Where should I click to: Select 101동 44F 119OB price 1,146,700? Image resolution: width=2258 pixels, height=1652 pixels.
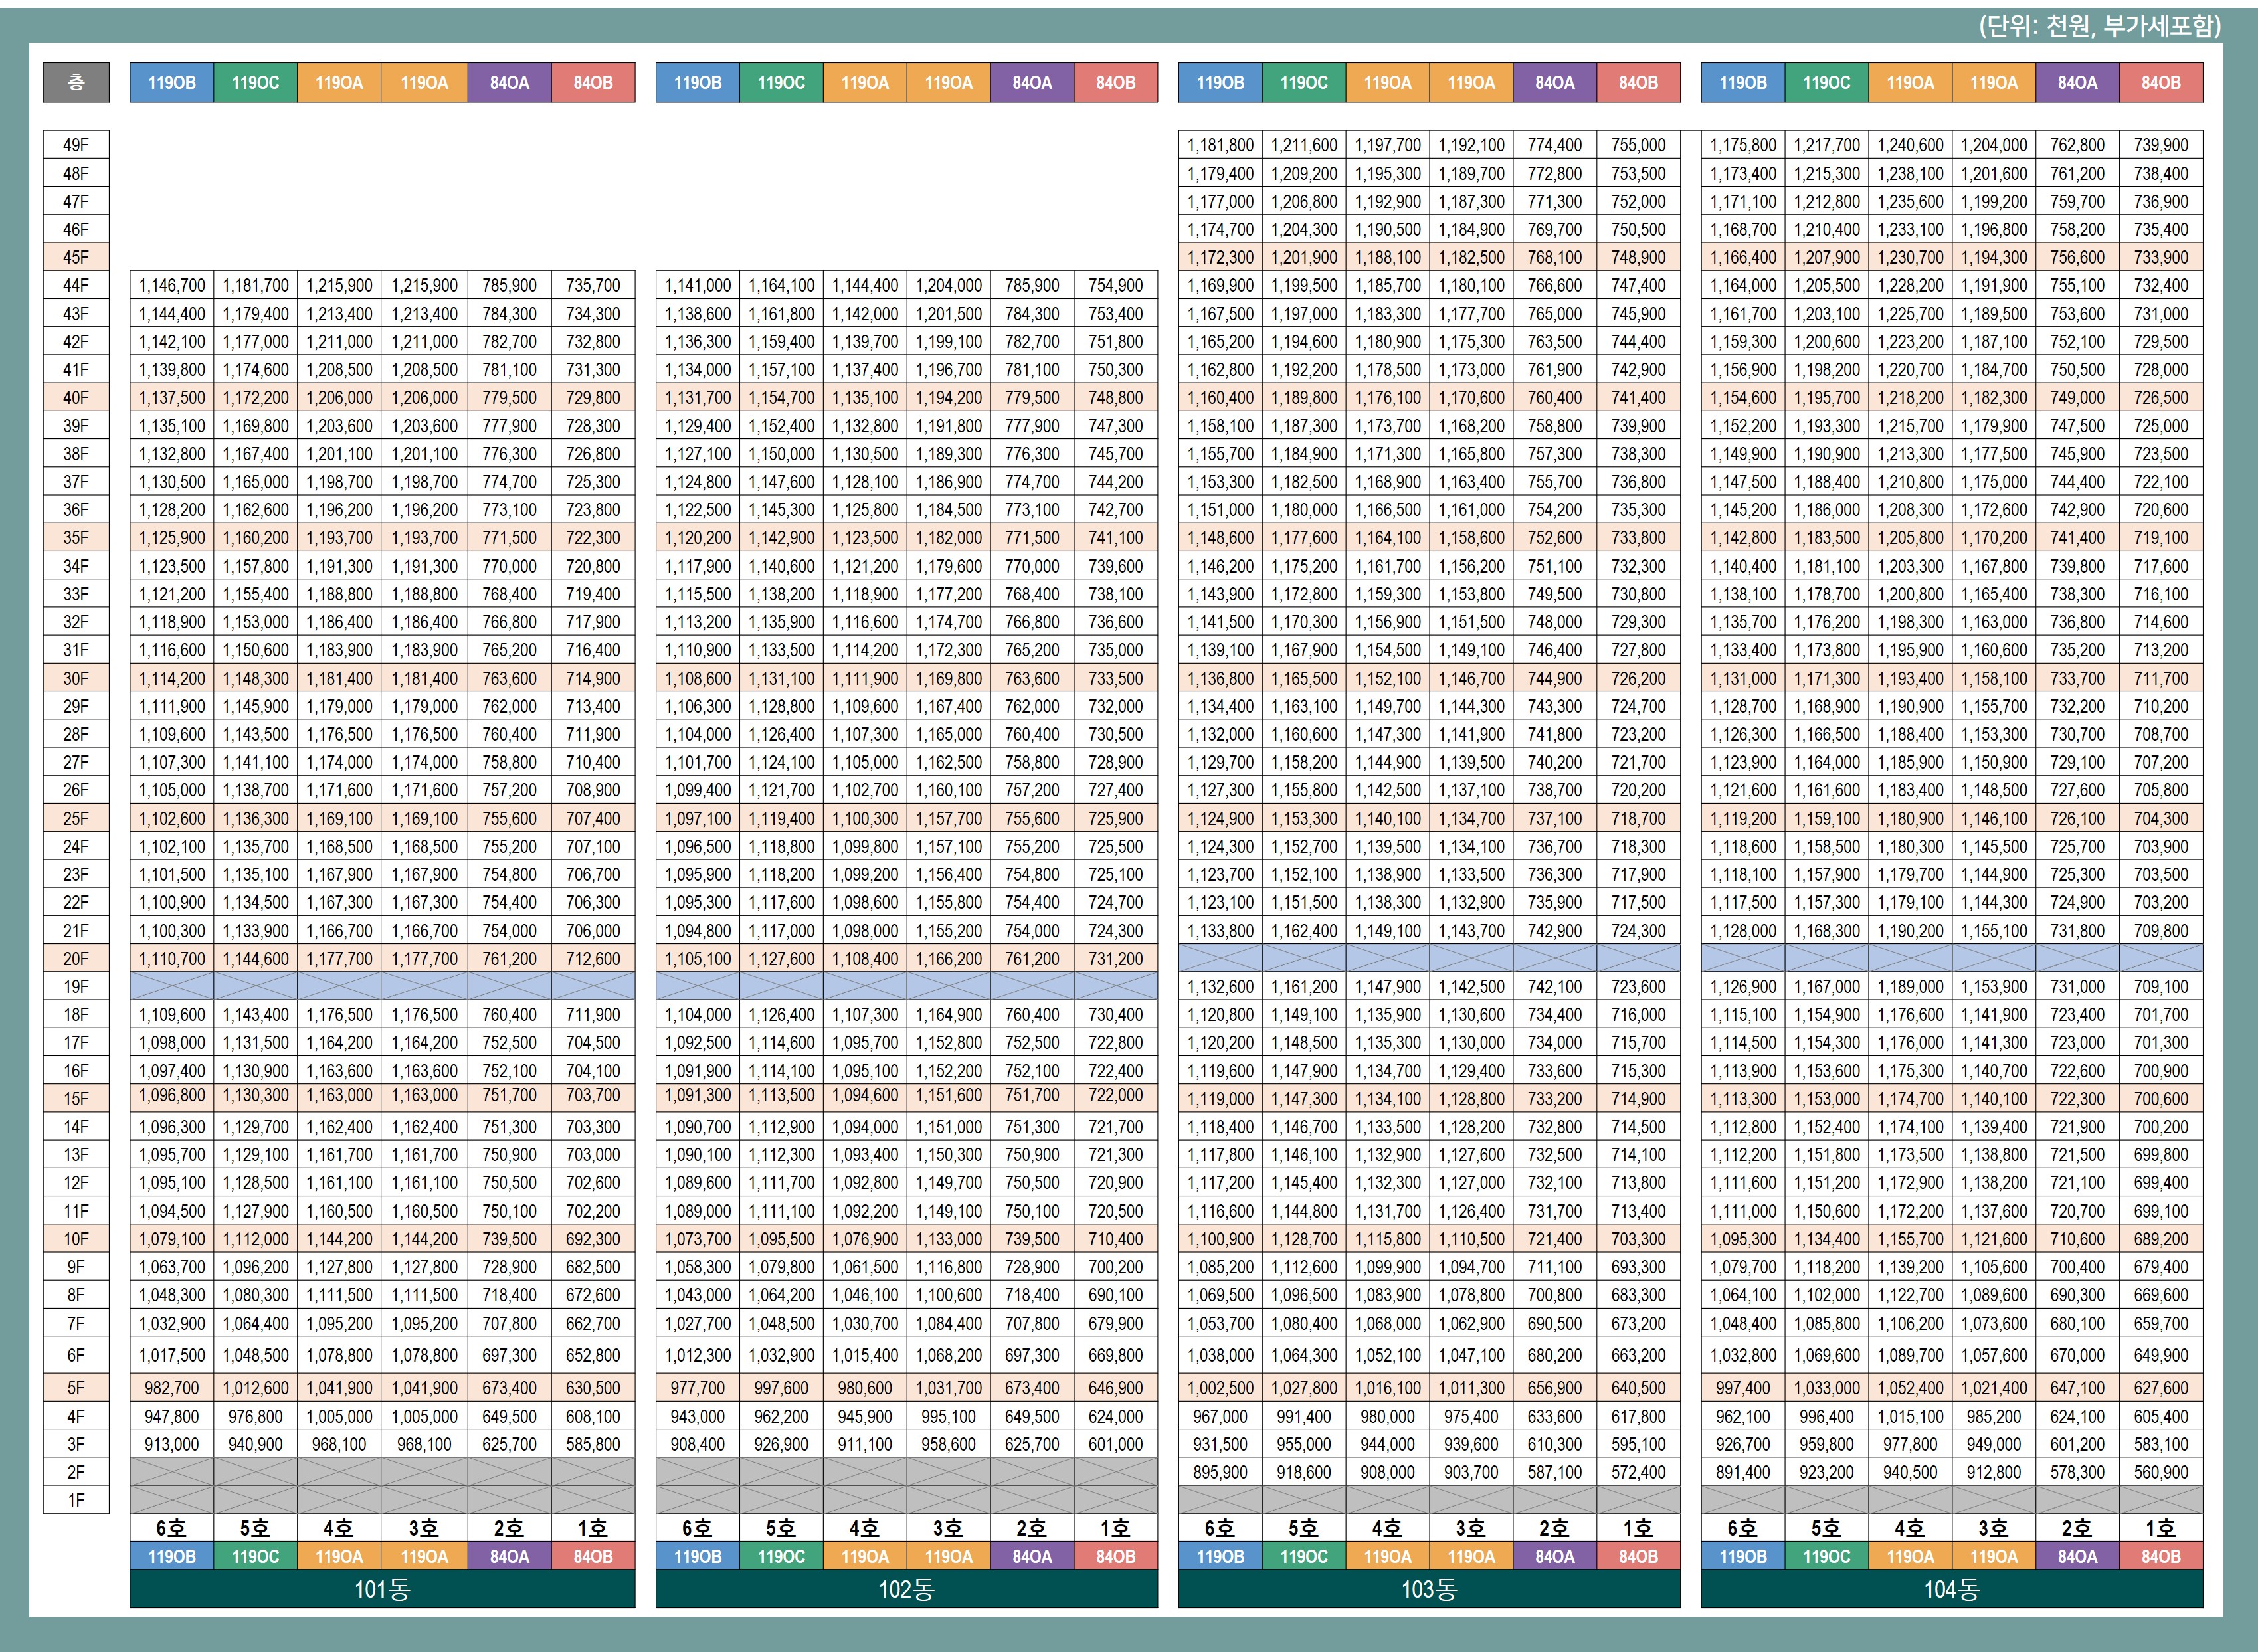[172, 285]
